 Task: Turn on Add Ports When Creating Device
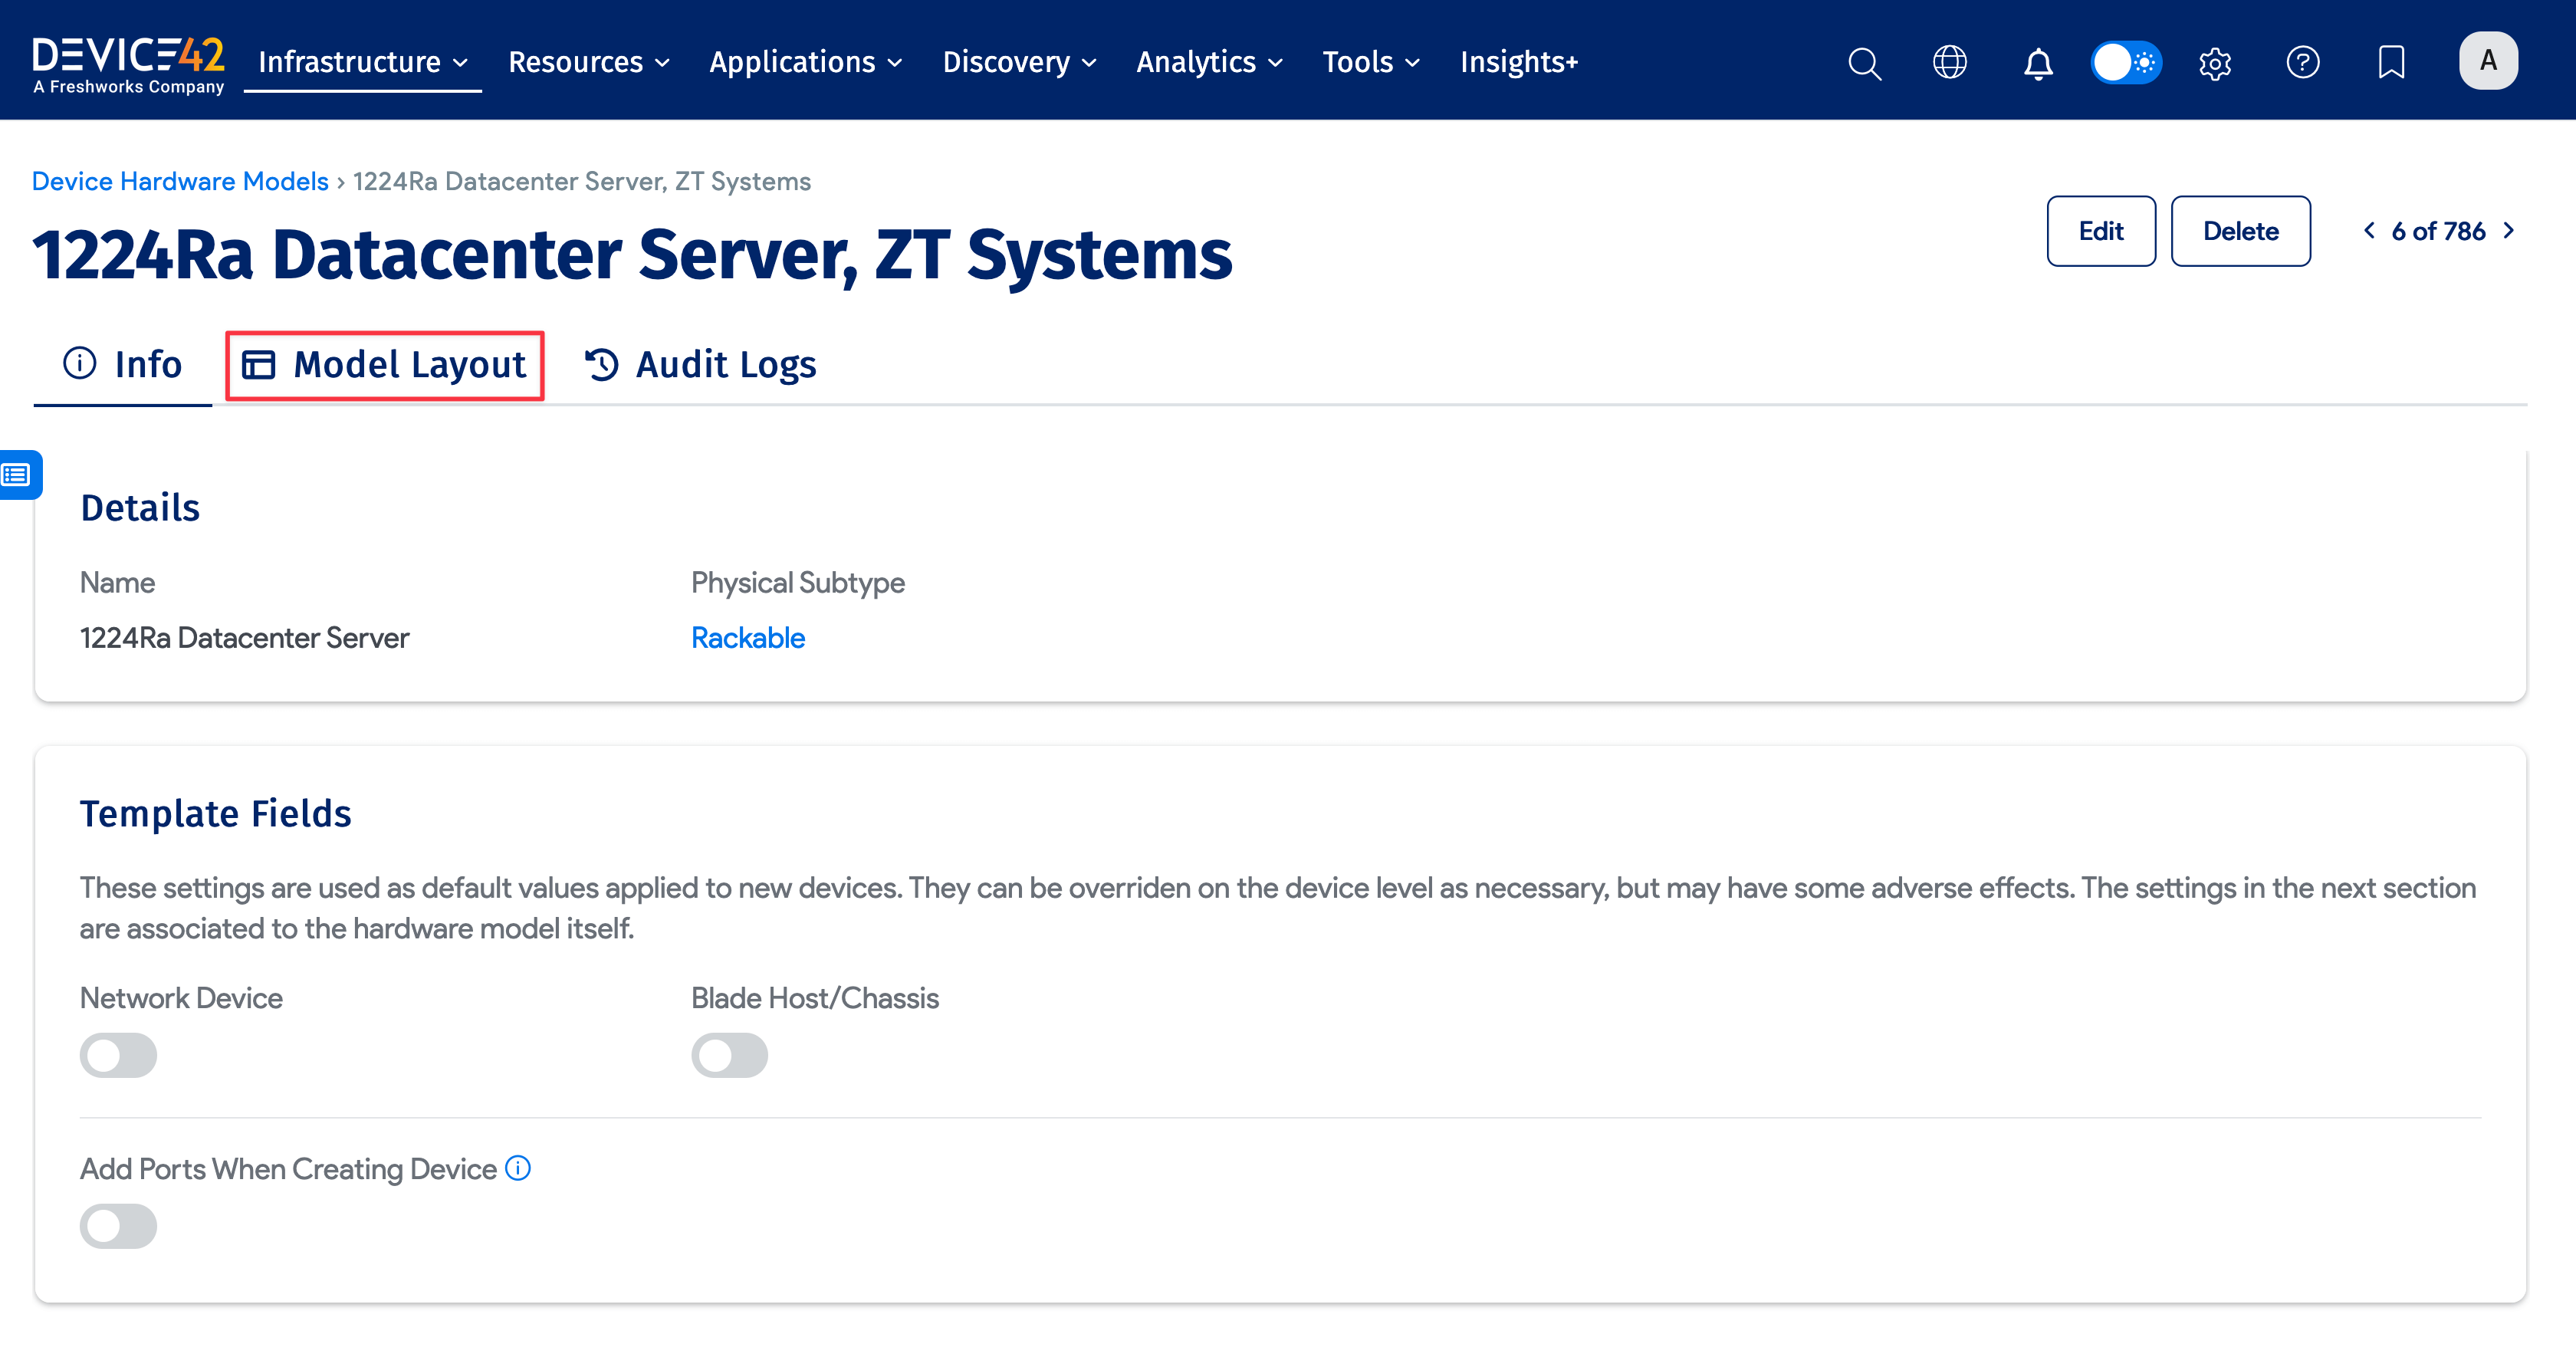(x=118, y=1225)
